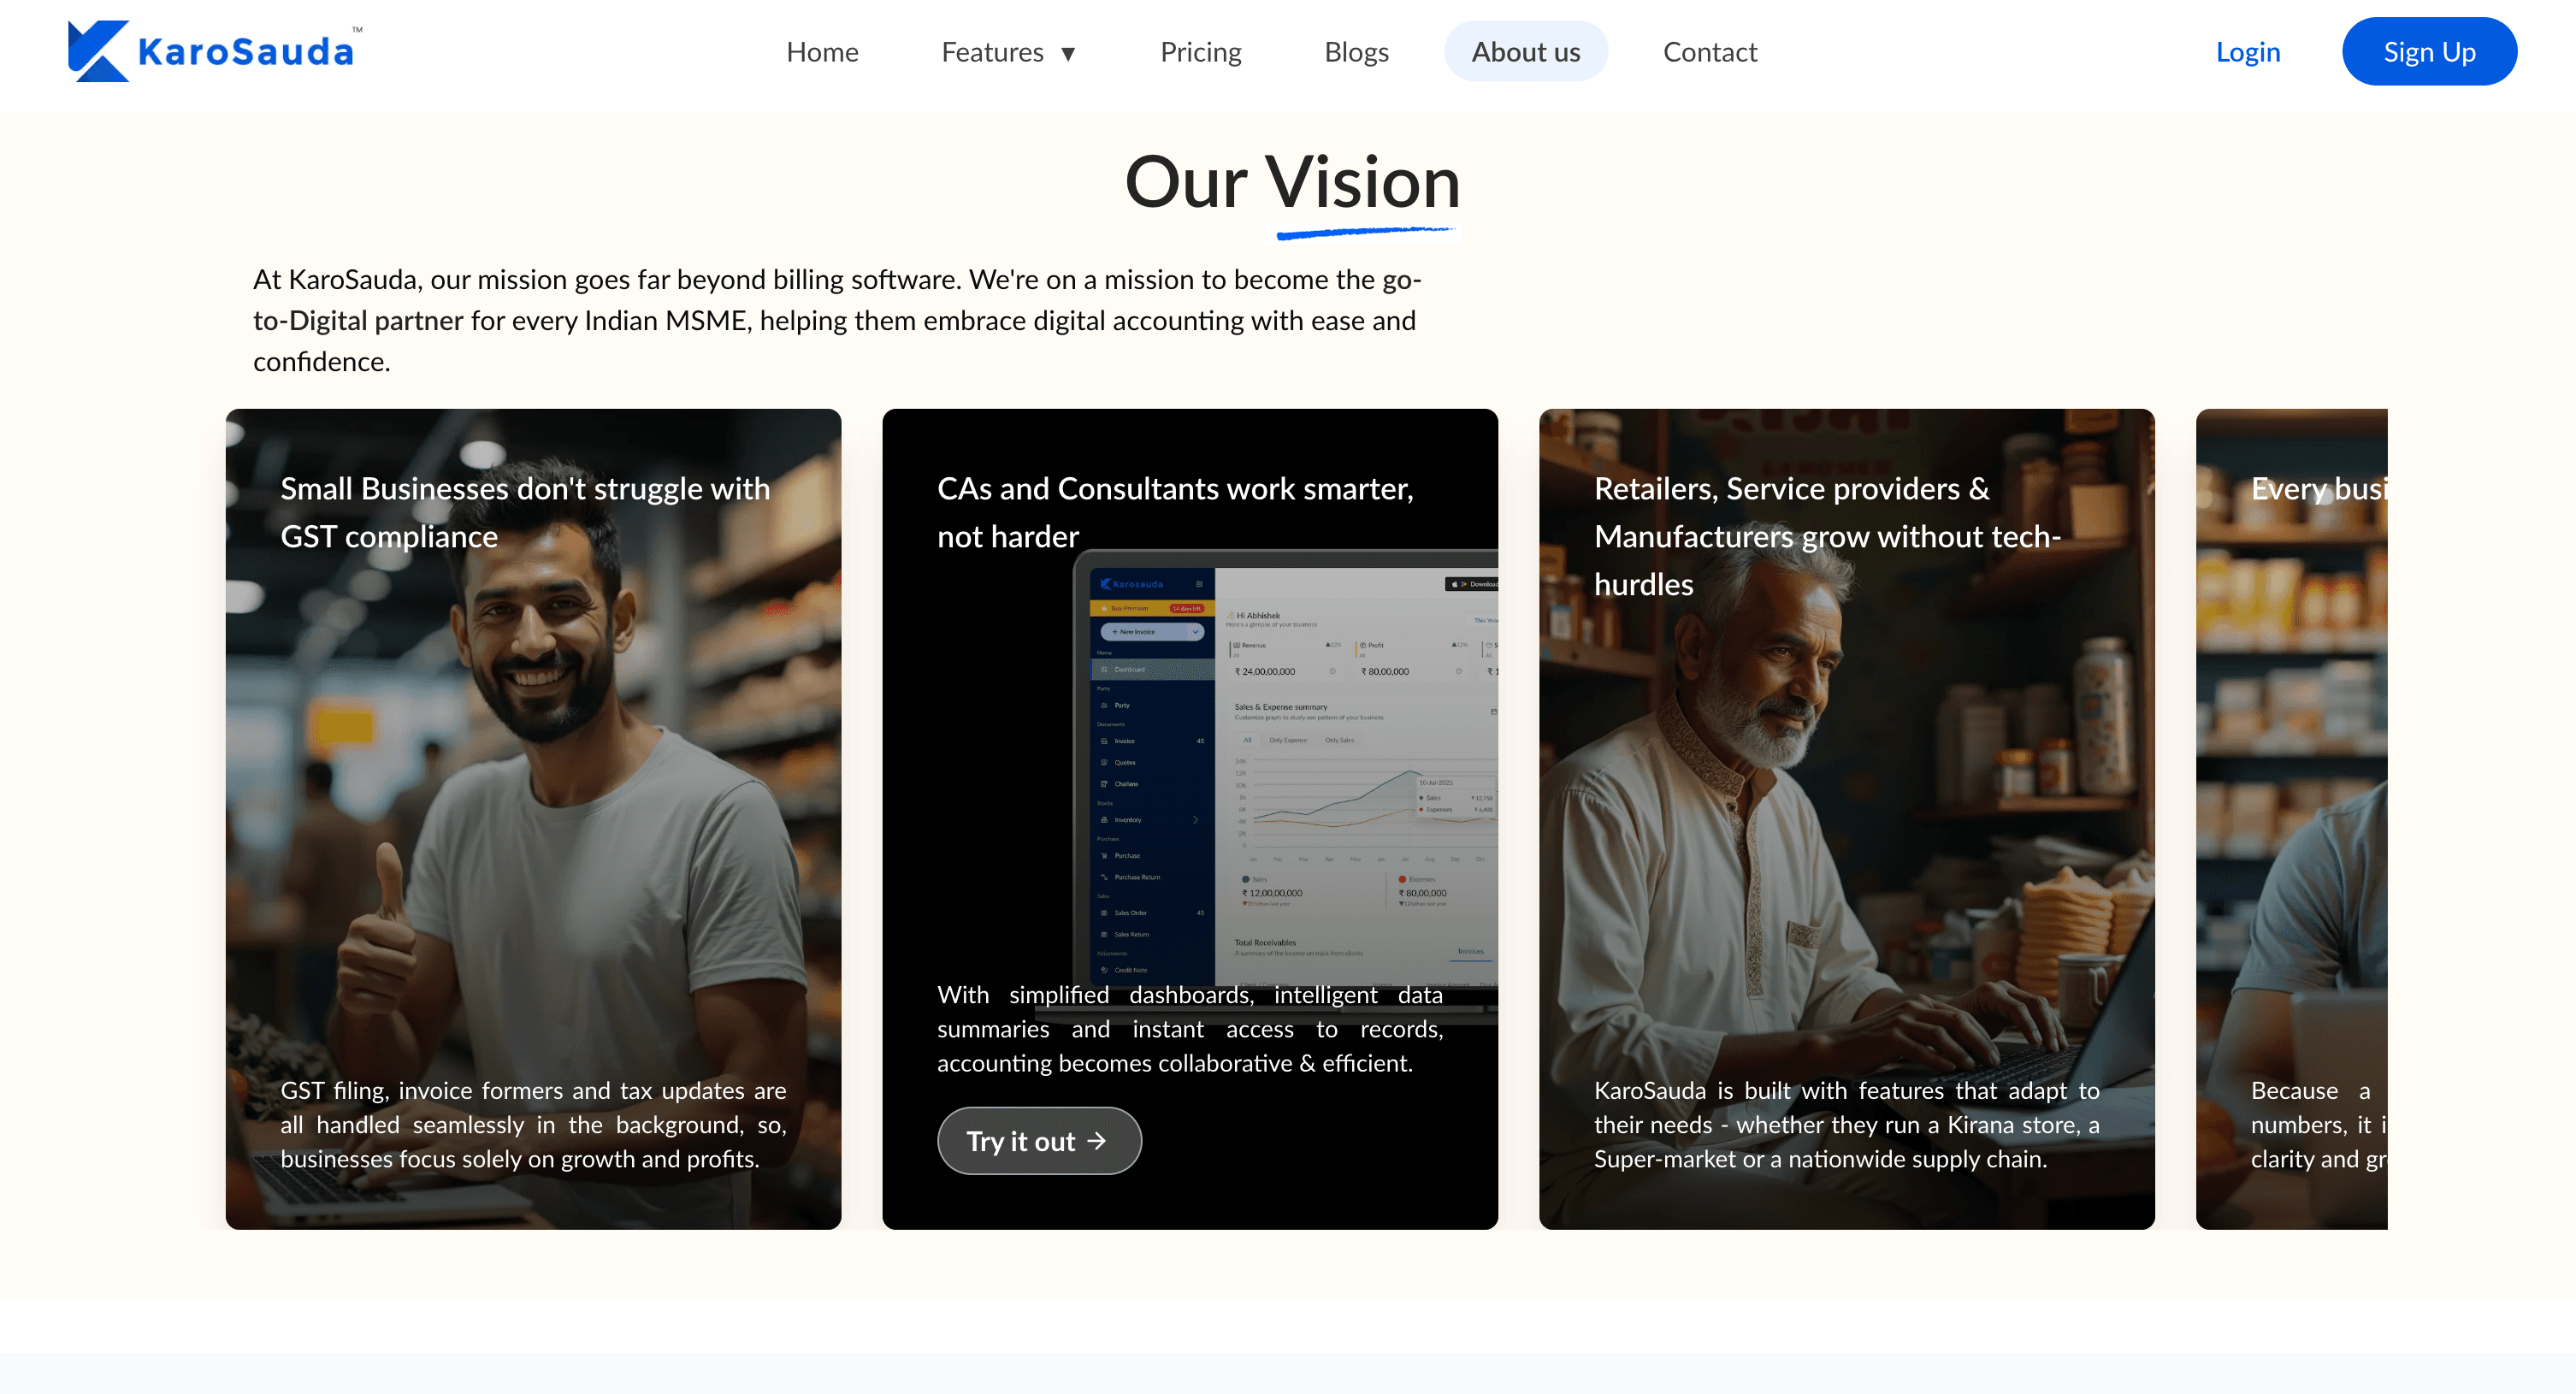Expand the Features dropdown arrow
Screen dimensions: 2576x1394
[x=1068, y=53]
